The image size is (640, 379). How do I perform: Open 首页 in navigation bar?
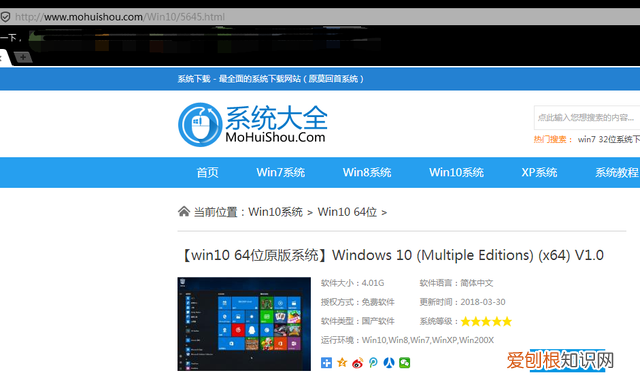pos(207,173)
